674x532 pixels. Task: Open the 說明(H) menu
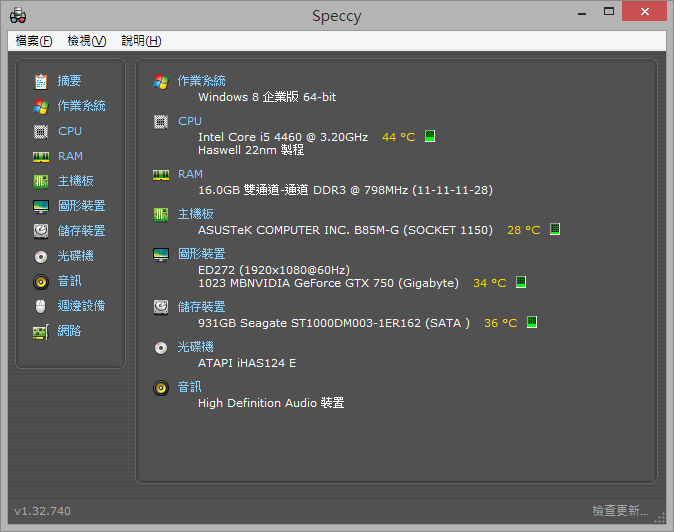point(141,41)
